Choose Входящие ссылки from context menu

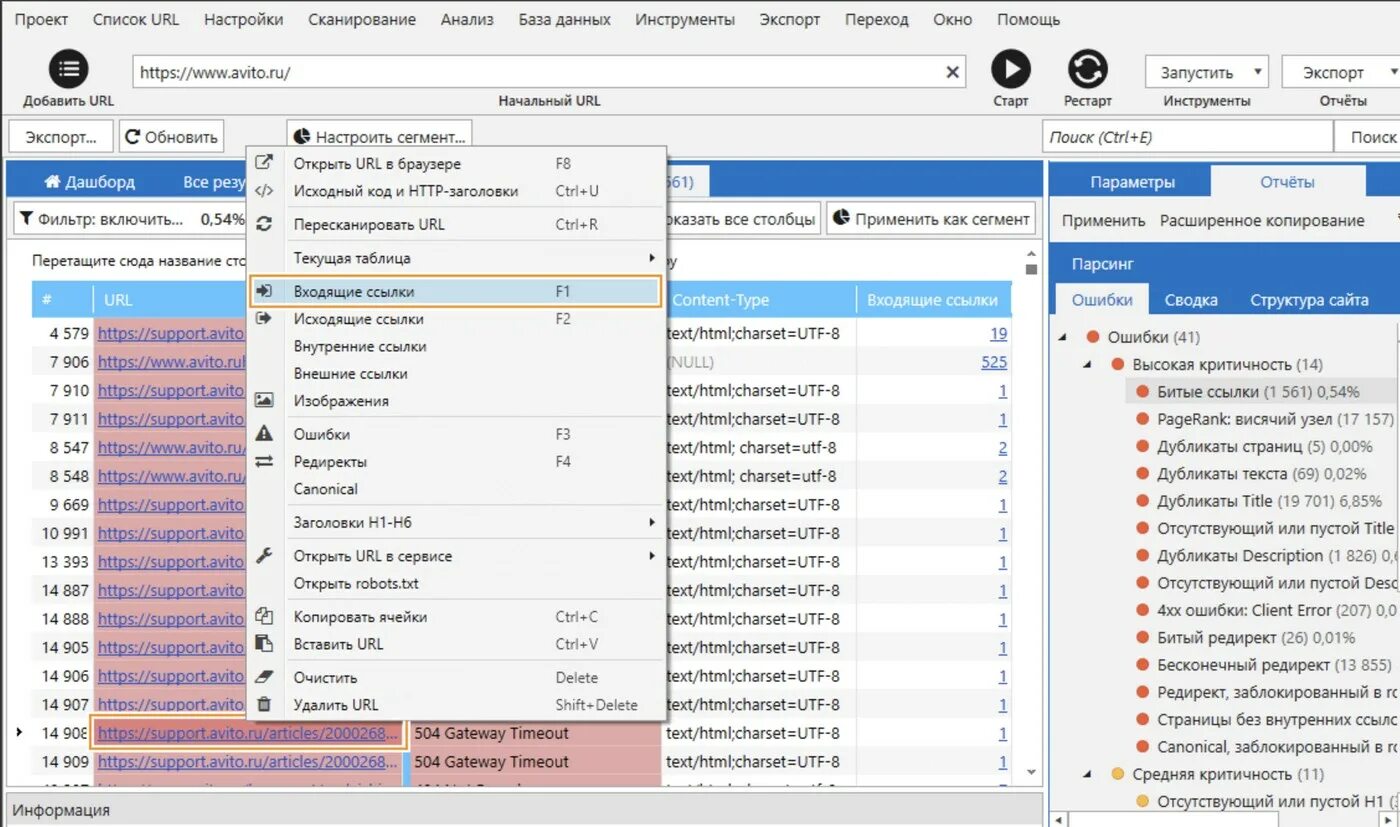(455, 291)
